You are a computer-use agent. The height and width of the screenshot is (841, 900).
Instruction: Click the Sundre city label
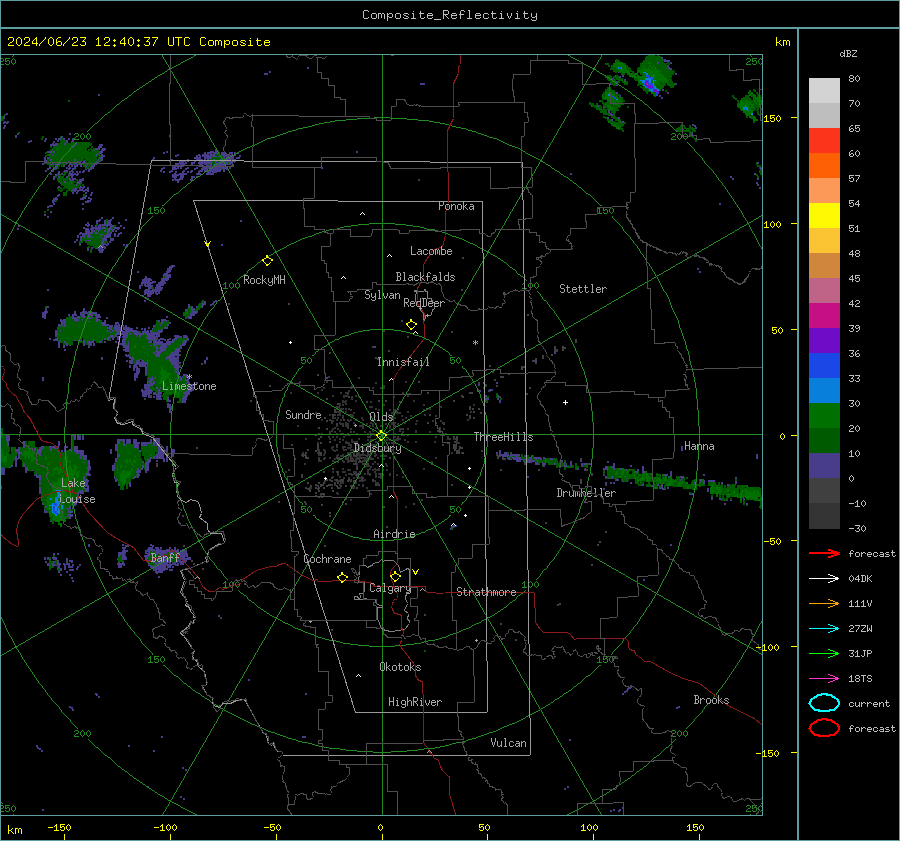point(303,414)
